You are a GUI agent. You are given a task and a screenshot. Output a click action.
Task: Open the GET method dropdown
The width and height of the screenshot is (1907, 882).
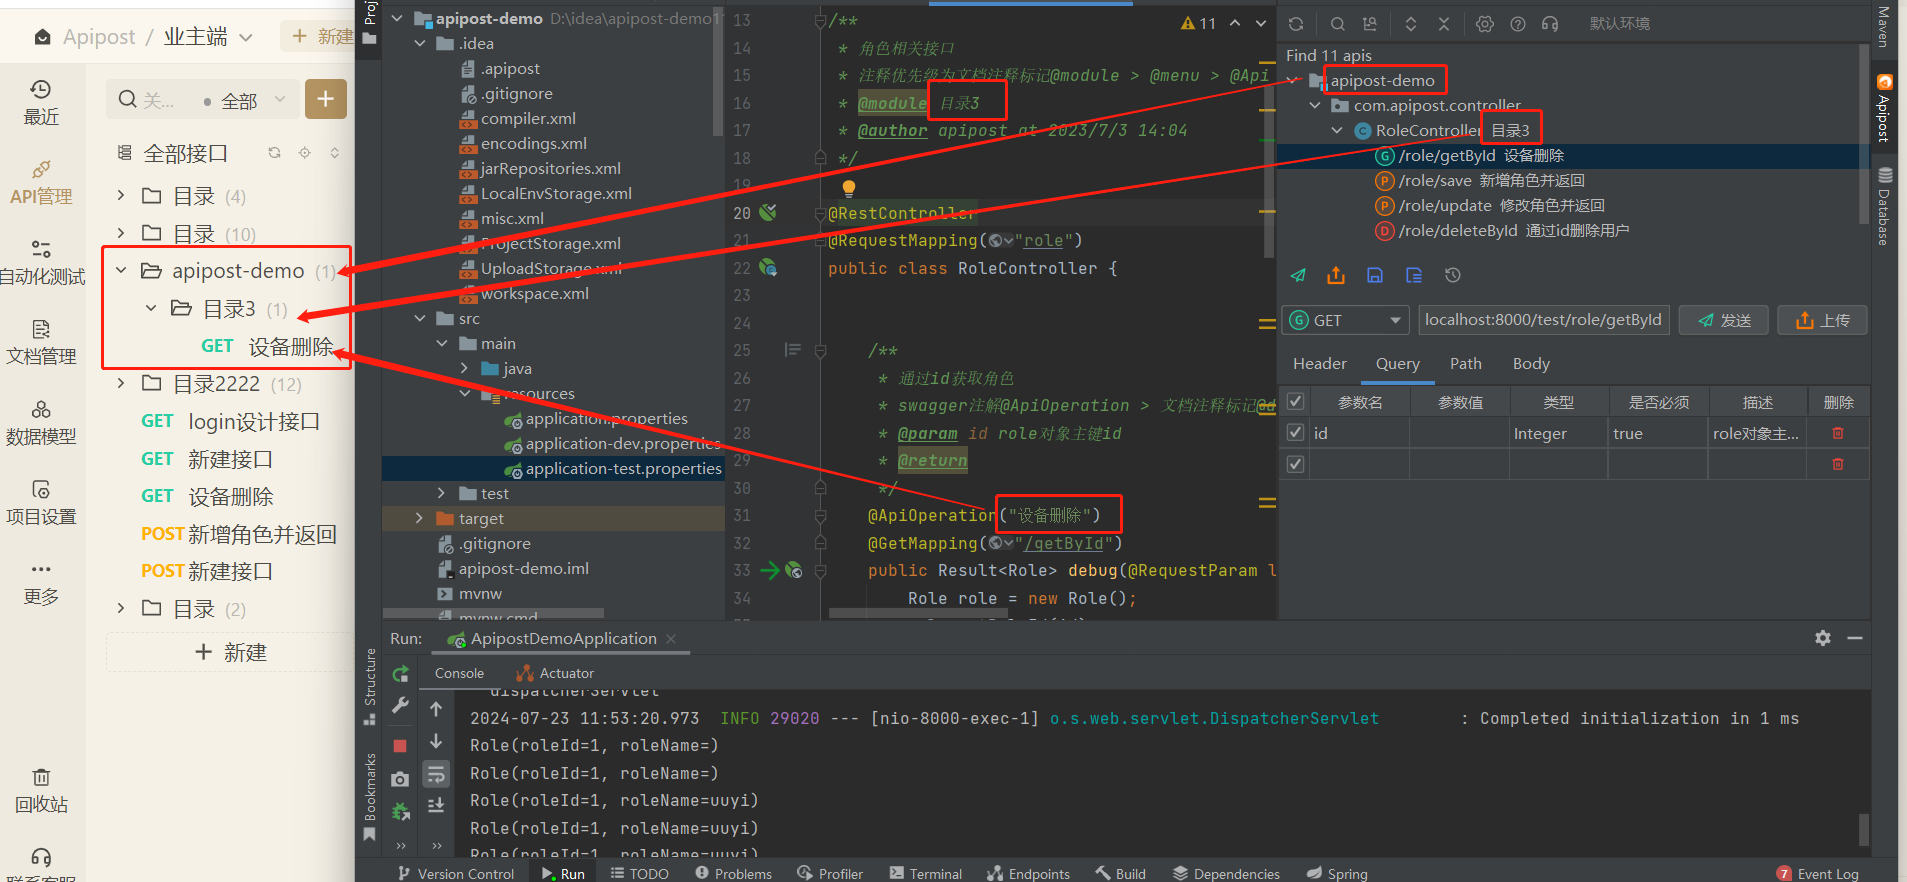pos(1346,320)
